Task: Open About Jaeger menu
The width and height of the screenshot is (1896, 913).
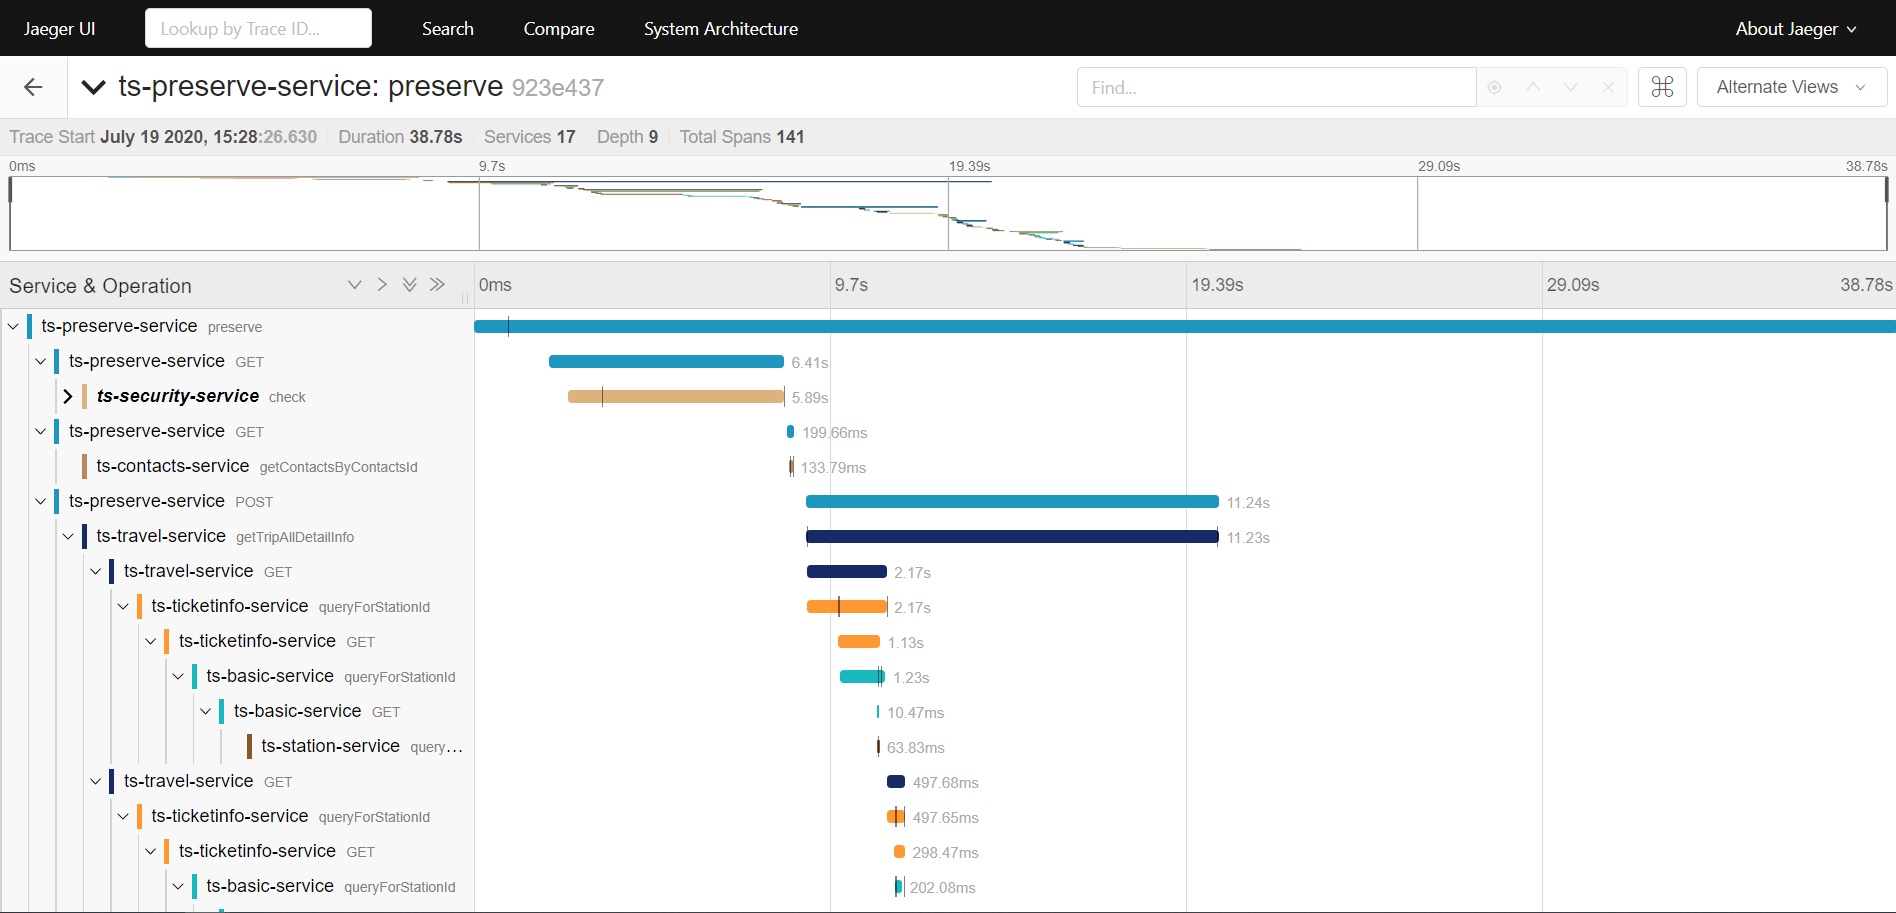Action: [1796, 29]
